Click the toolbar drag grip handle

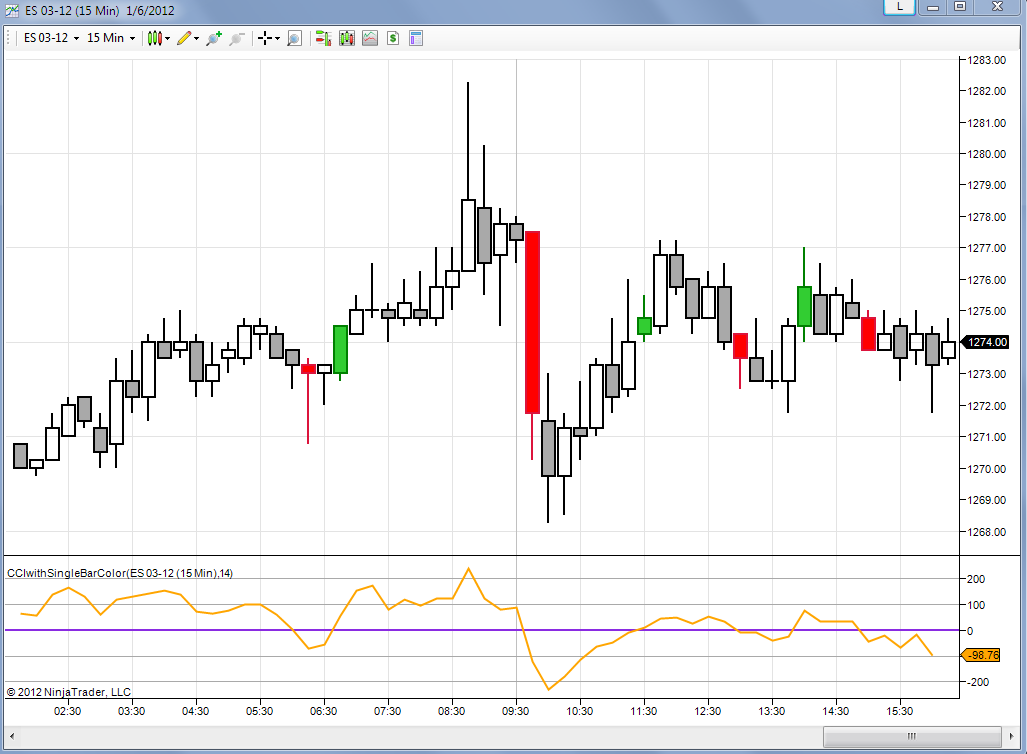pos(9,38)
